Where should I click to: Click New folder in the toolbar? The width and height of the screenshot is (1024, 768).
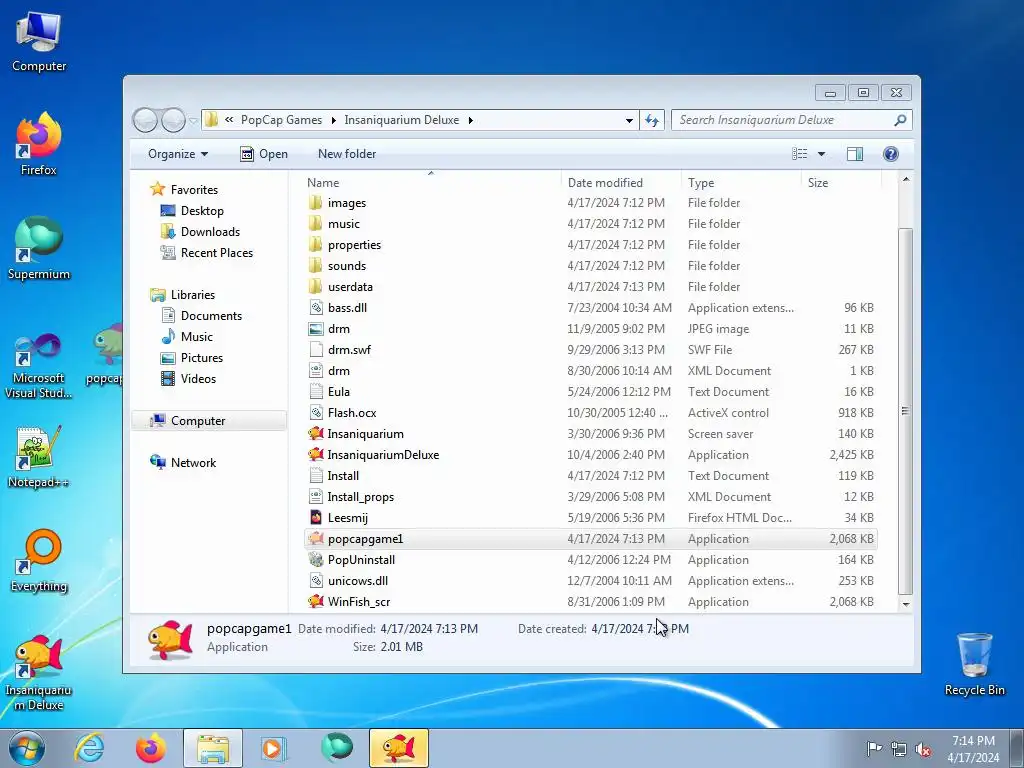tap(347, 153)
